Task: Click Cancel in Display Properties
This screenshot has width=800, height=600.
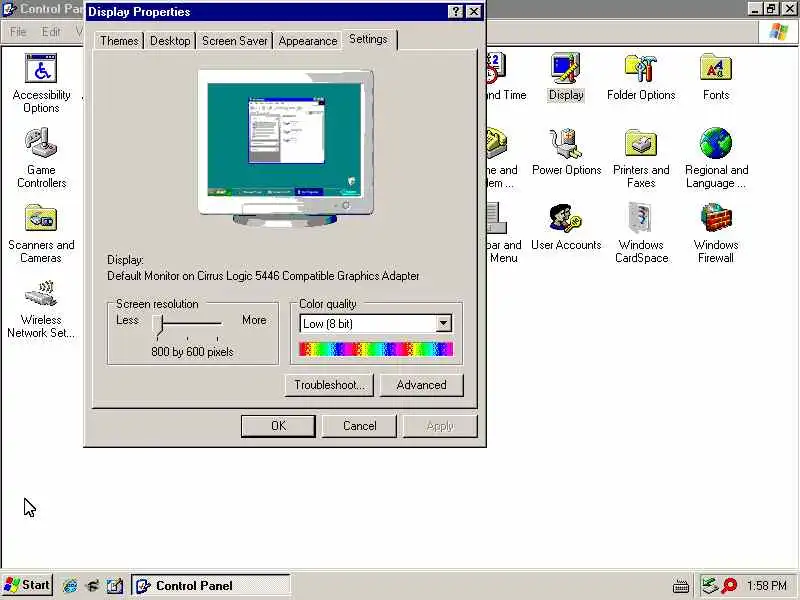Action: coord(359,426)
